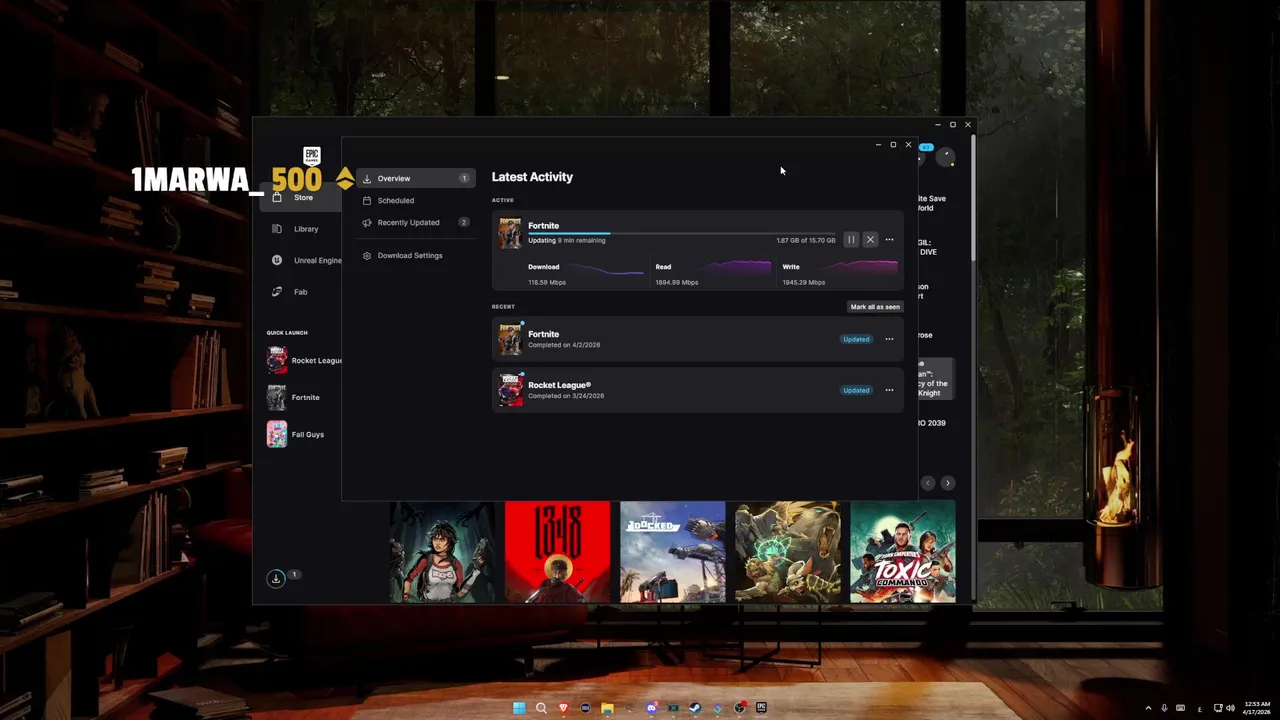The image size is (1280, 720).
Task: Click the Toxic Commando game tile
Action: (902, 552)
